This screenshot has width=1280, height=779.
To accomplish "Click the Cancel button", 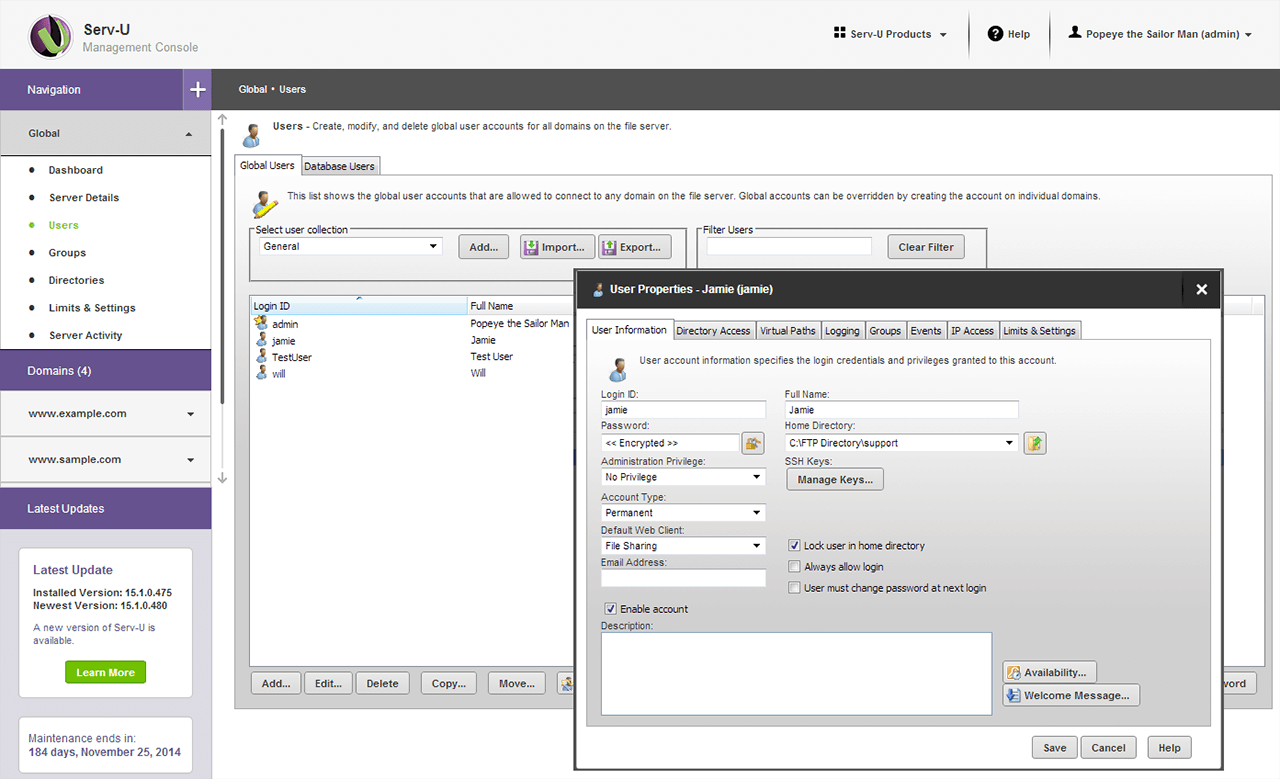I will point(1108,747).
